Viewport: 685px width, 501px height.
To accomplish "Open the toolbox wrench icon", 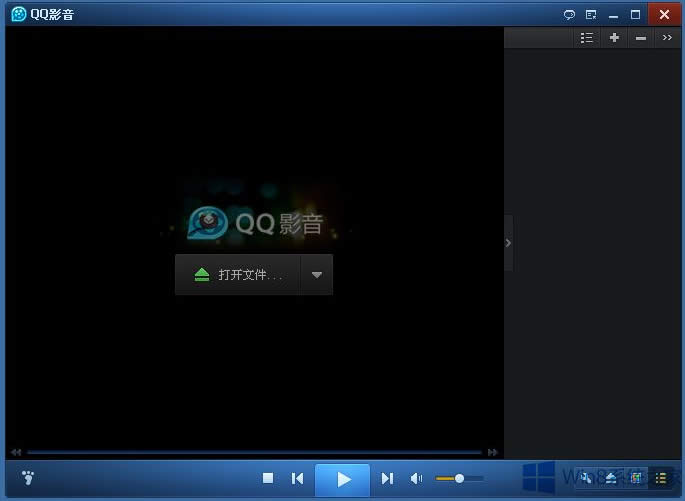I will pyautogui.click(x=586, y=479).
